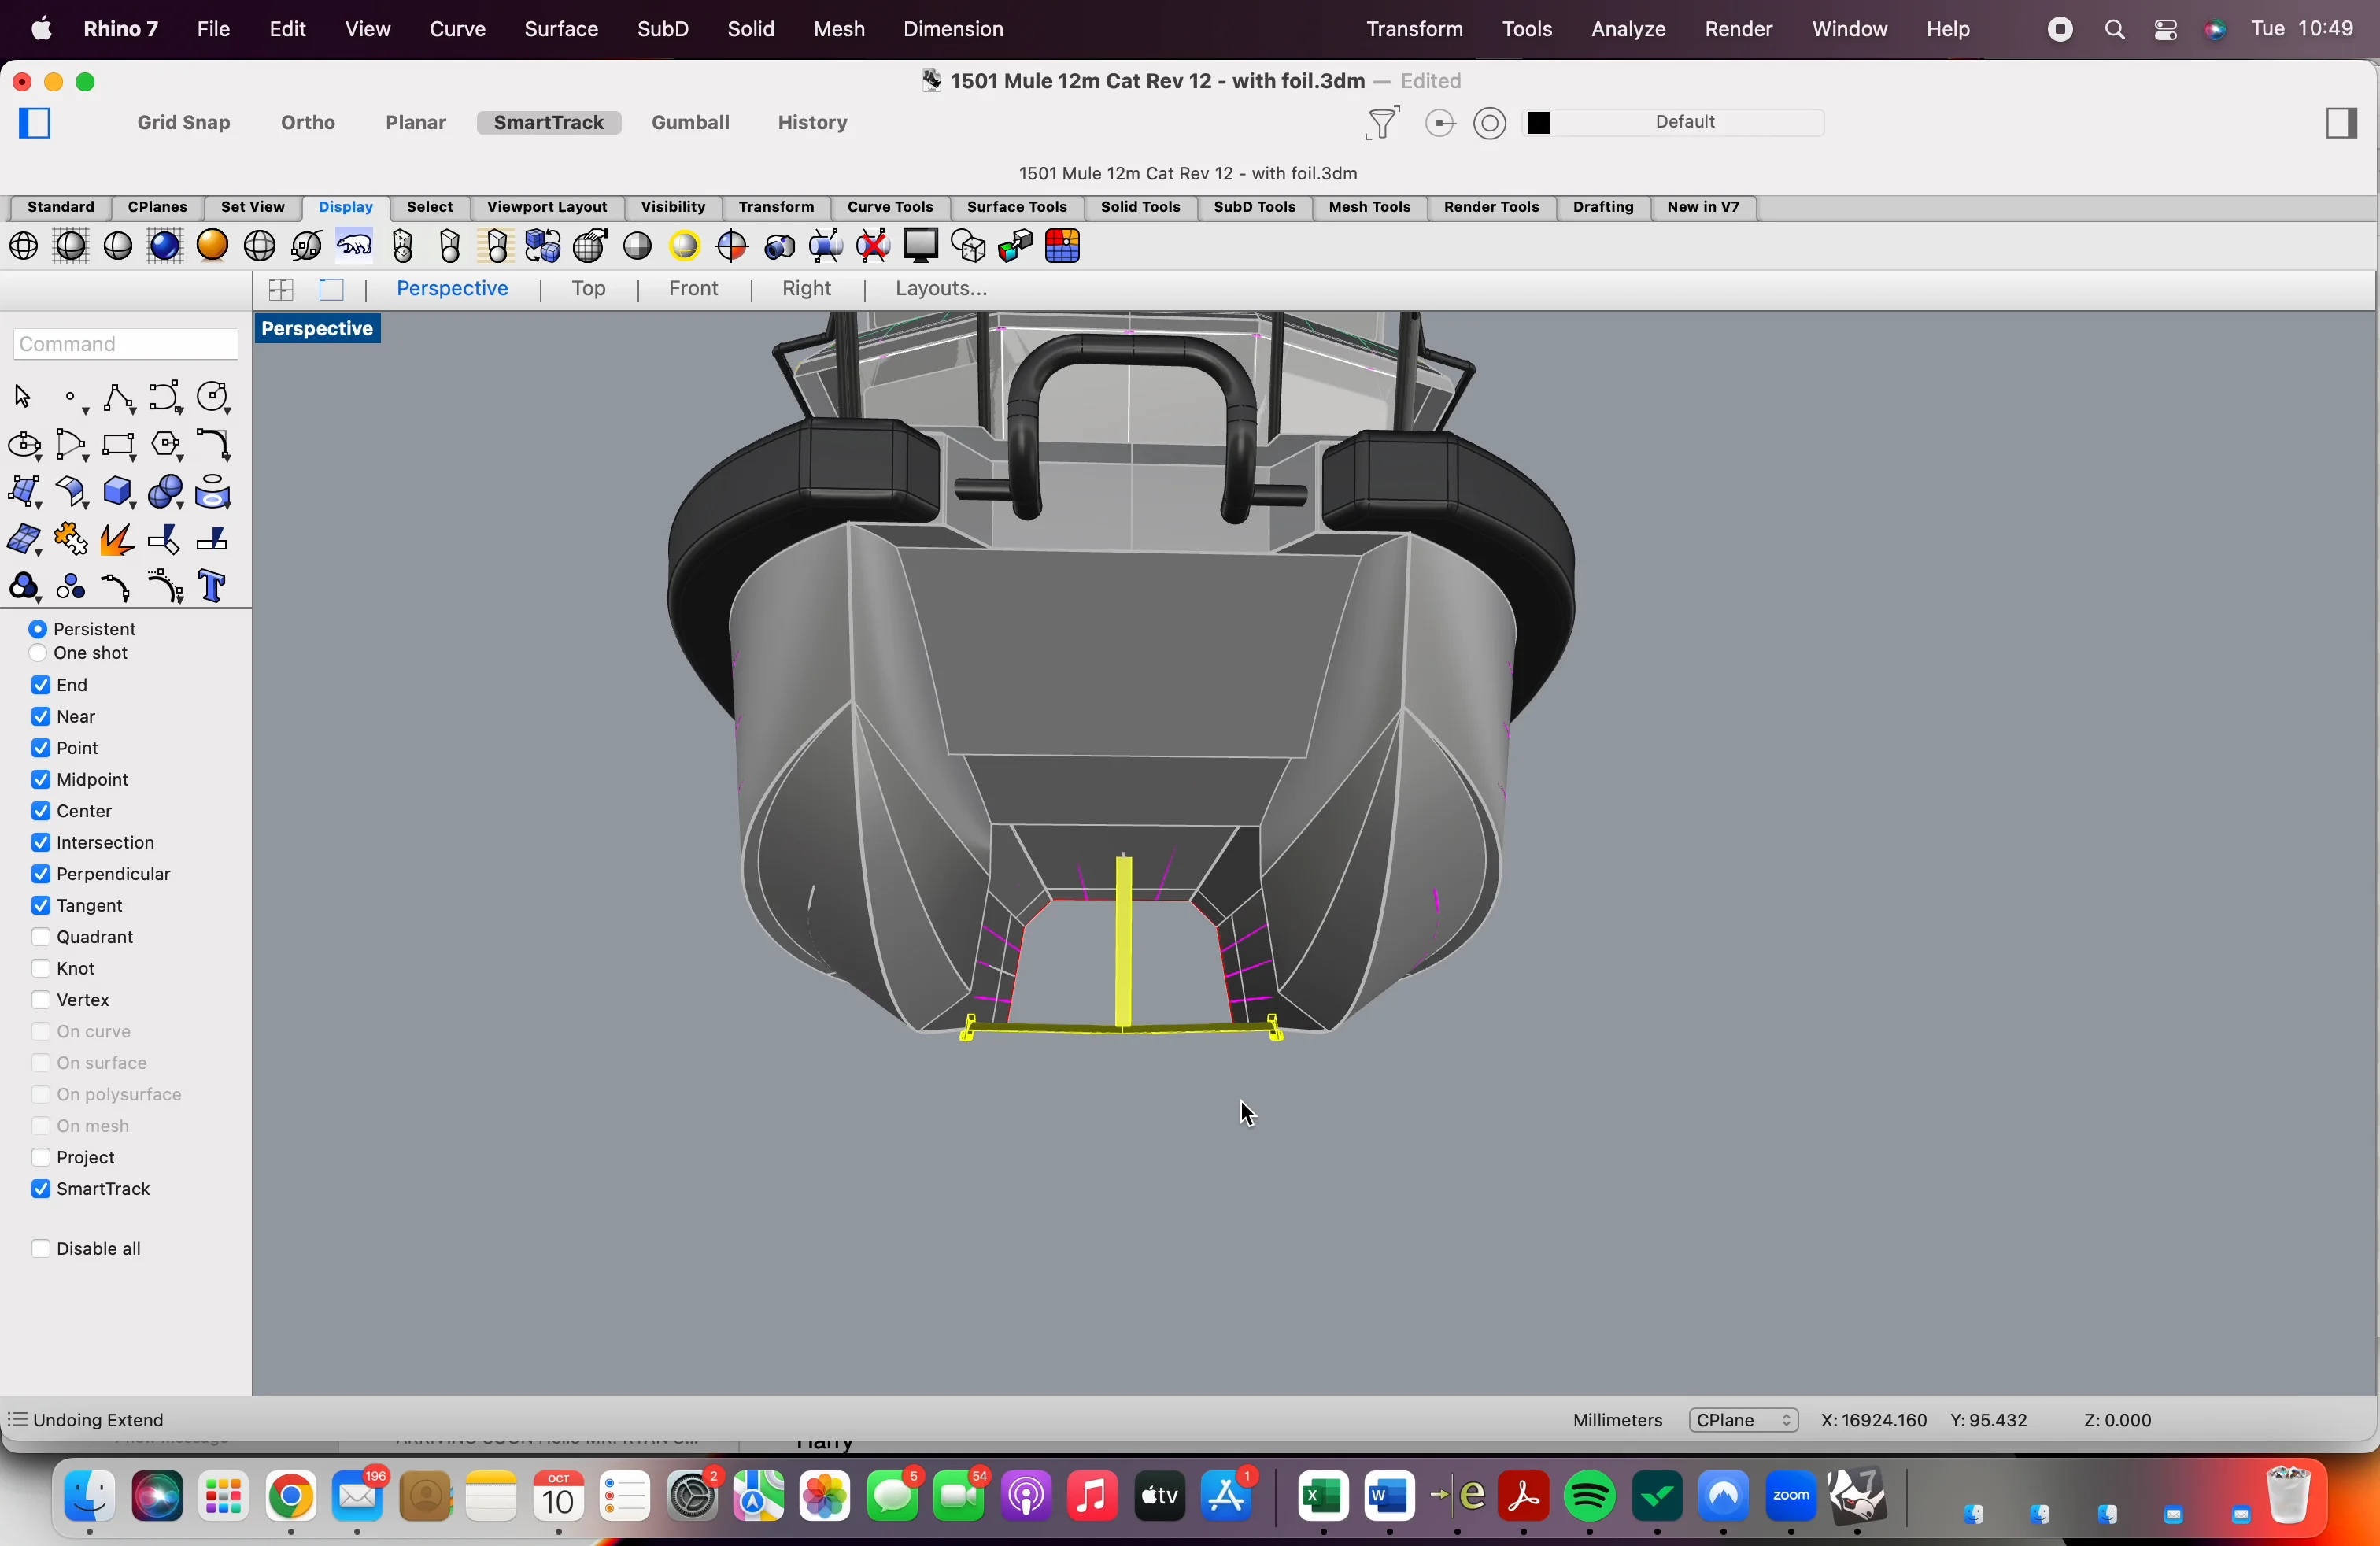Click the Join puzzle-piece icon
The width and height of the screenshot is (2380, 1546).
(x=71, y=540)
